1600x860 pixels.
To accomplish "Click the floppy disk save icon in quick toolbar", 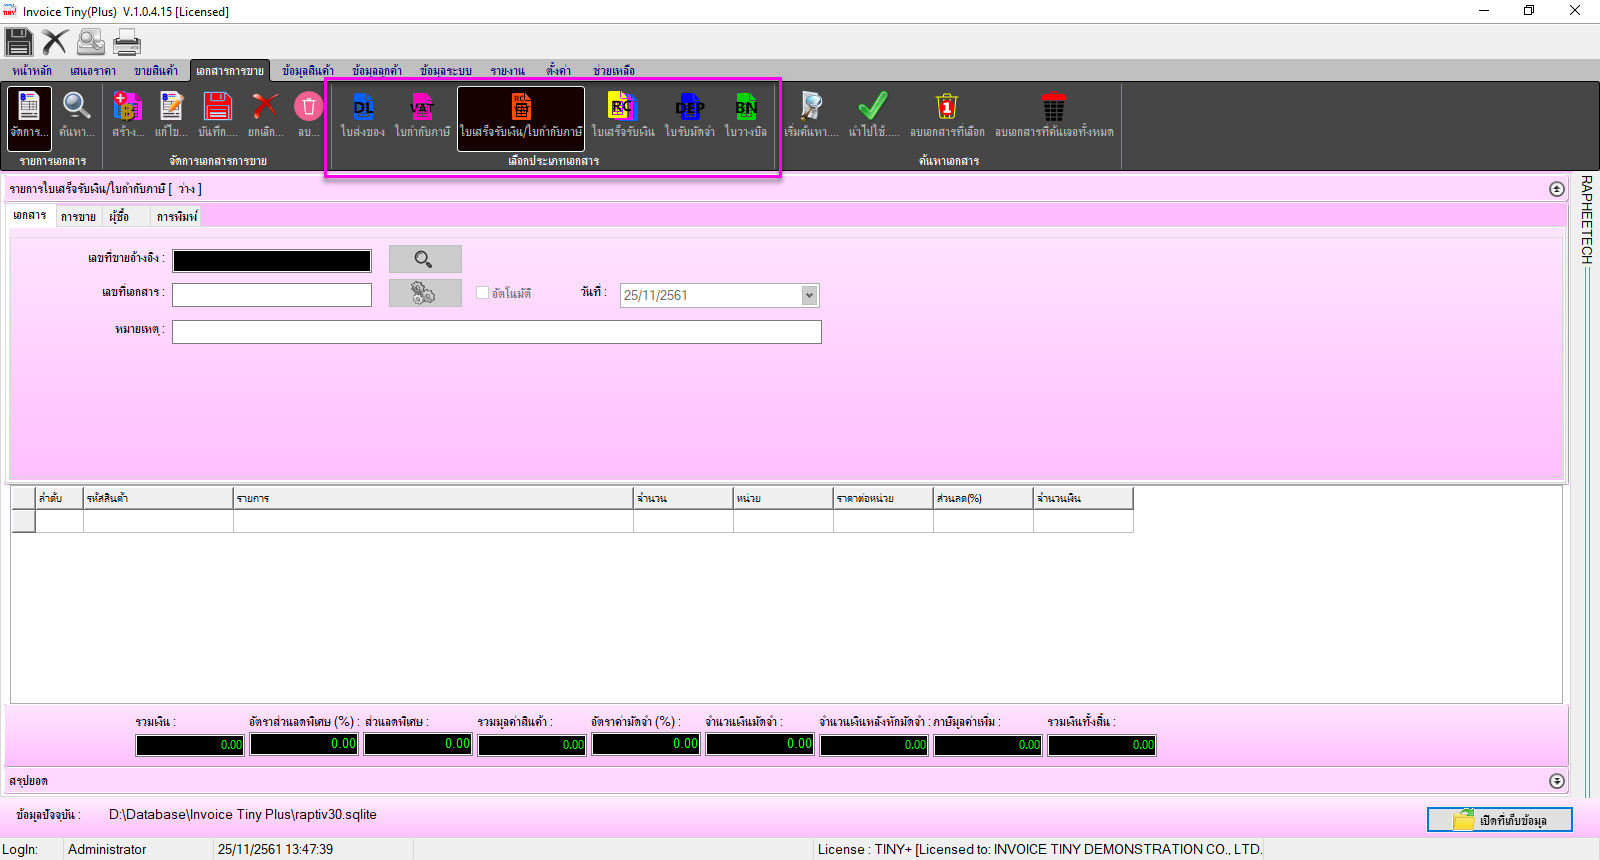I will pyautogui.click(x=19, y=42).
